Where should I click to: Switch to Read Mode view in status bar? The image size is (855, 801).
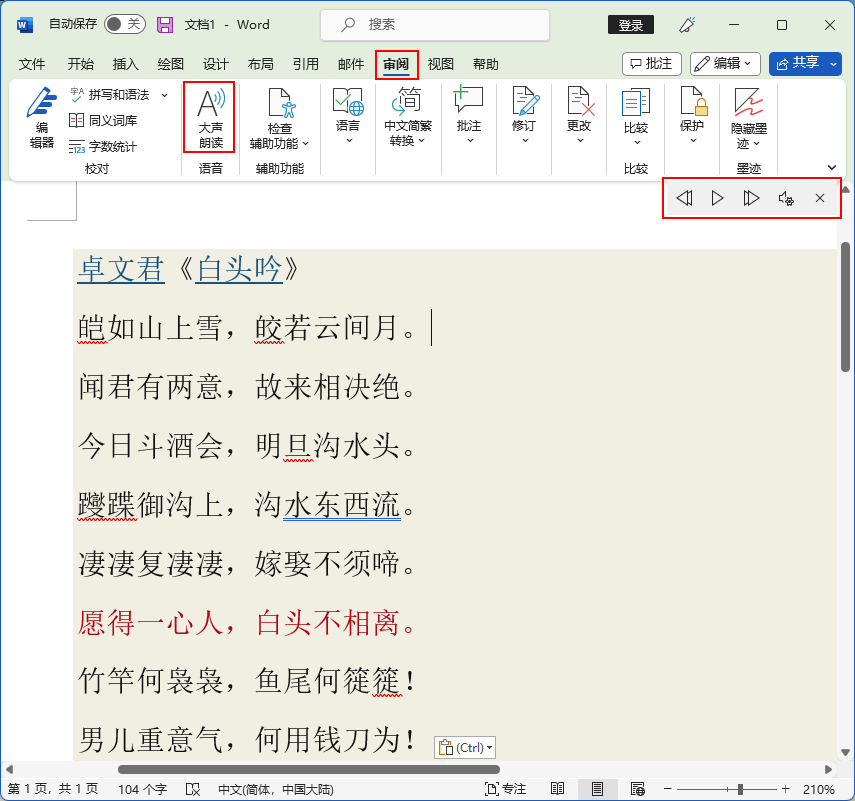[x=558, y=788]
